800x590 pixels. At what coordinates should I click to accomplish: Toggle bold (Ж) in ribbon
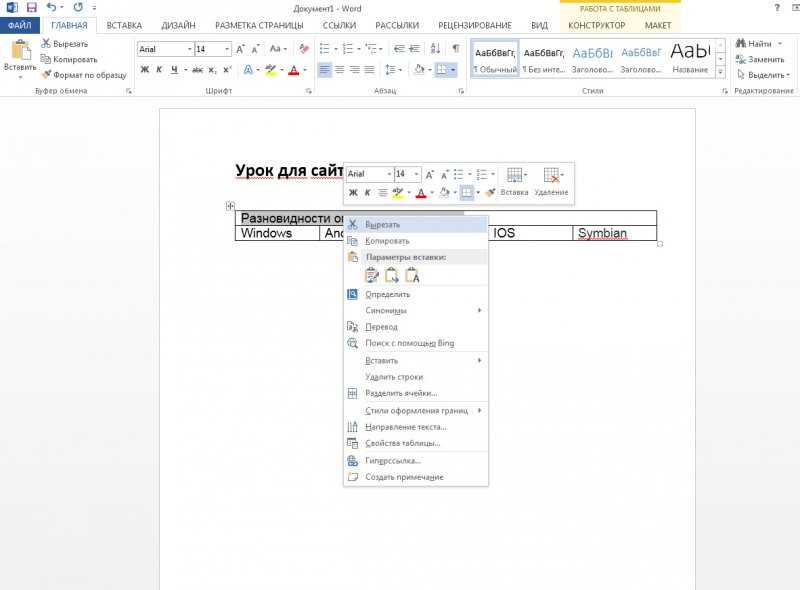(145, 69)
